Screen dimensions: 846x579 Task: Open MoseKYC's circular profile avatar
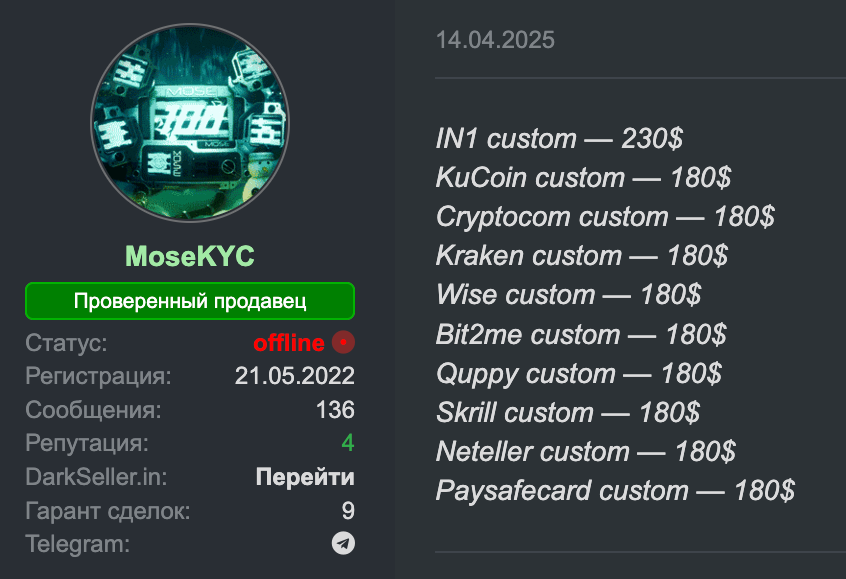(189, 120)
